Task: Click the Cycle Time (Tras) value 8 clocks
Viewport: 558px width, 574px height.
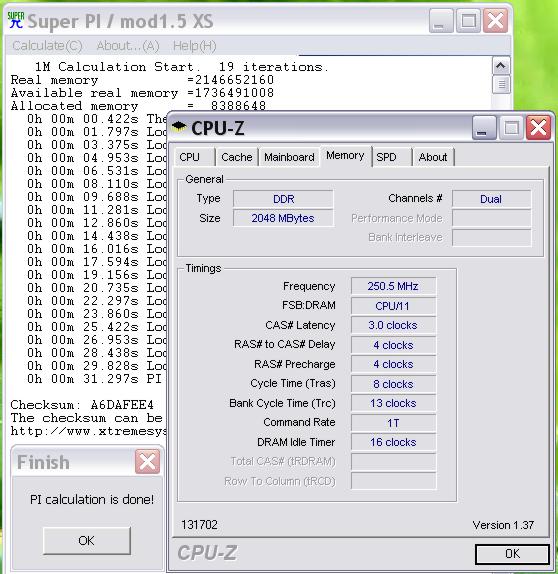Action: click(393, 384)
